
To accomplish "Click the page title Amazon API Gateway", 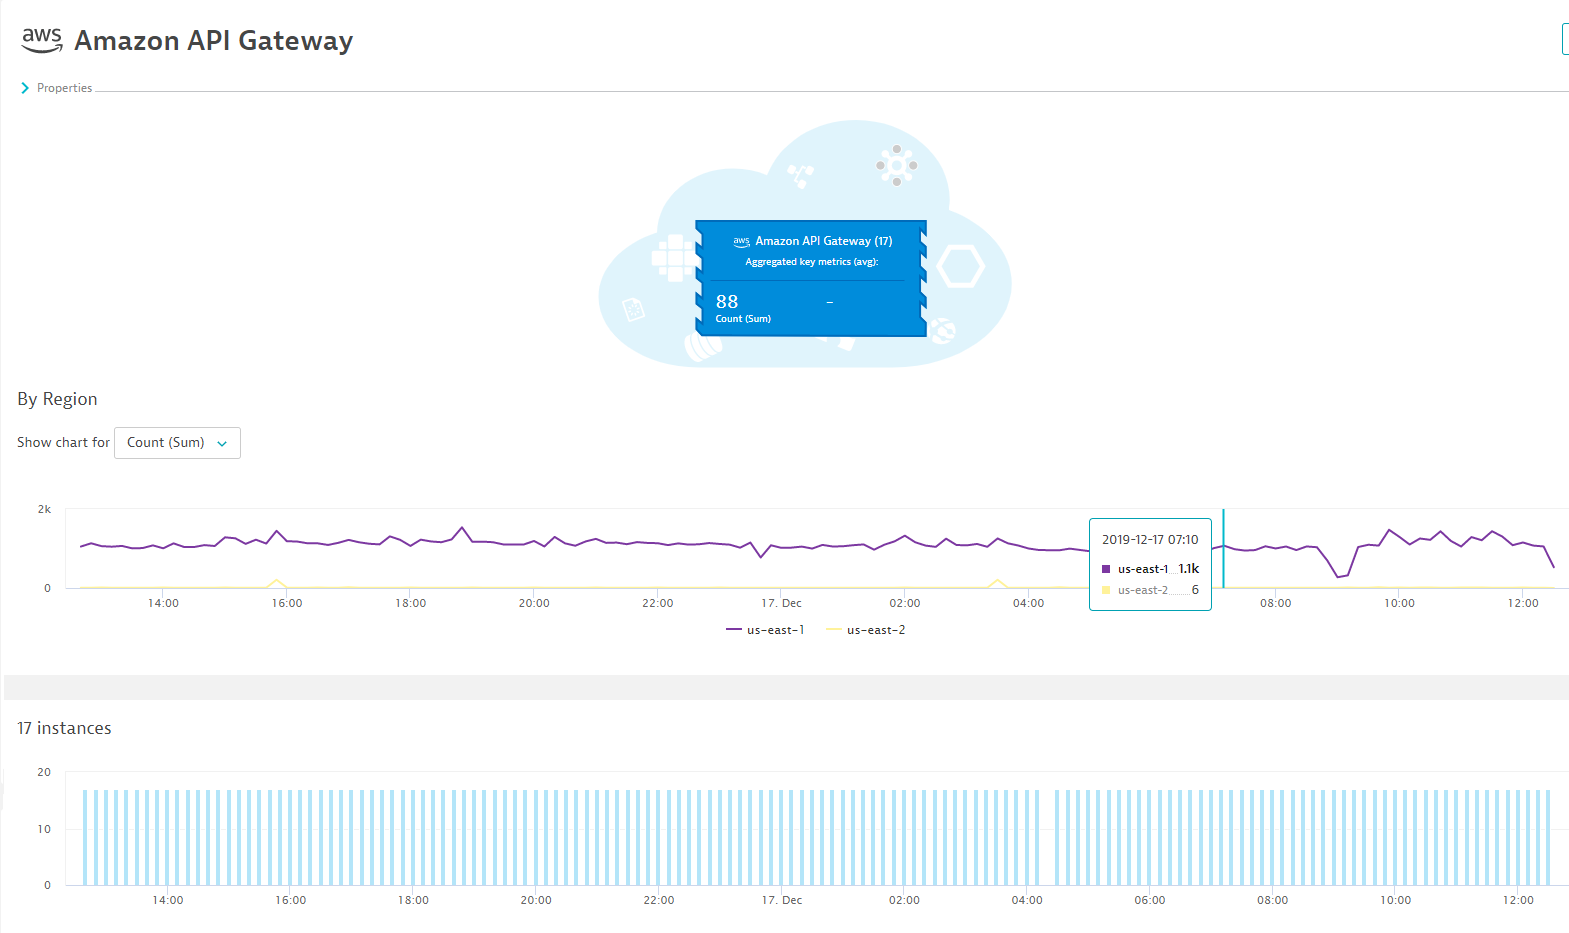I will point(214,40).
